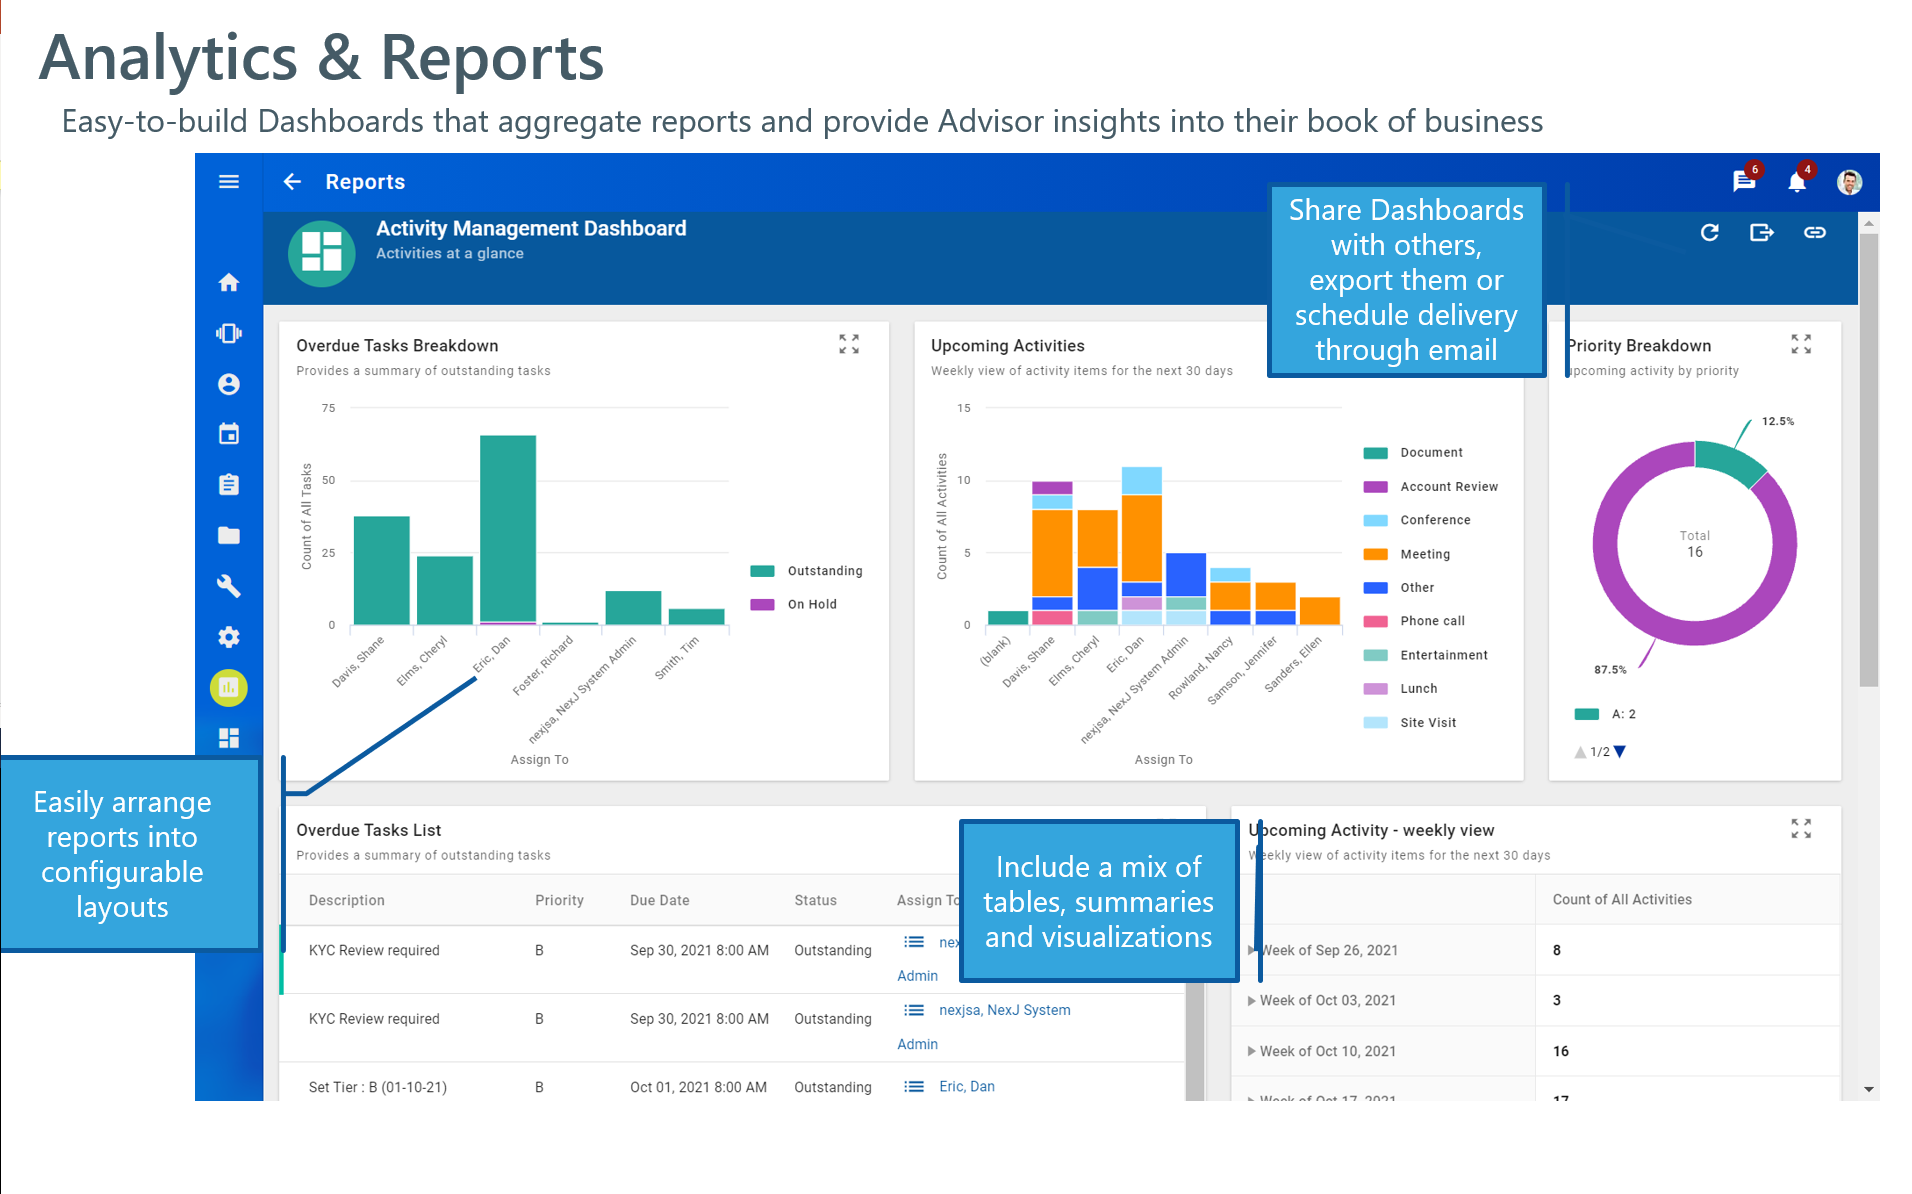Sort by Priority column header

(x=559, y=900)
